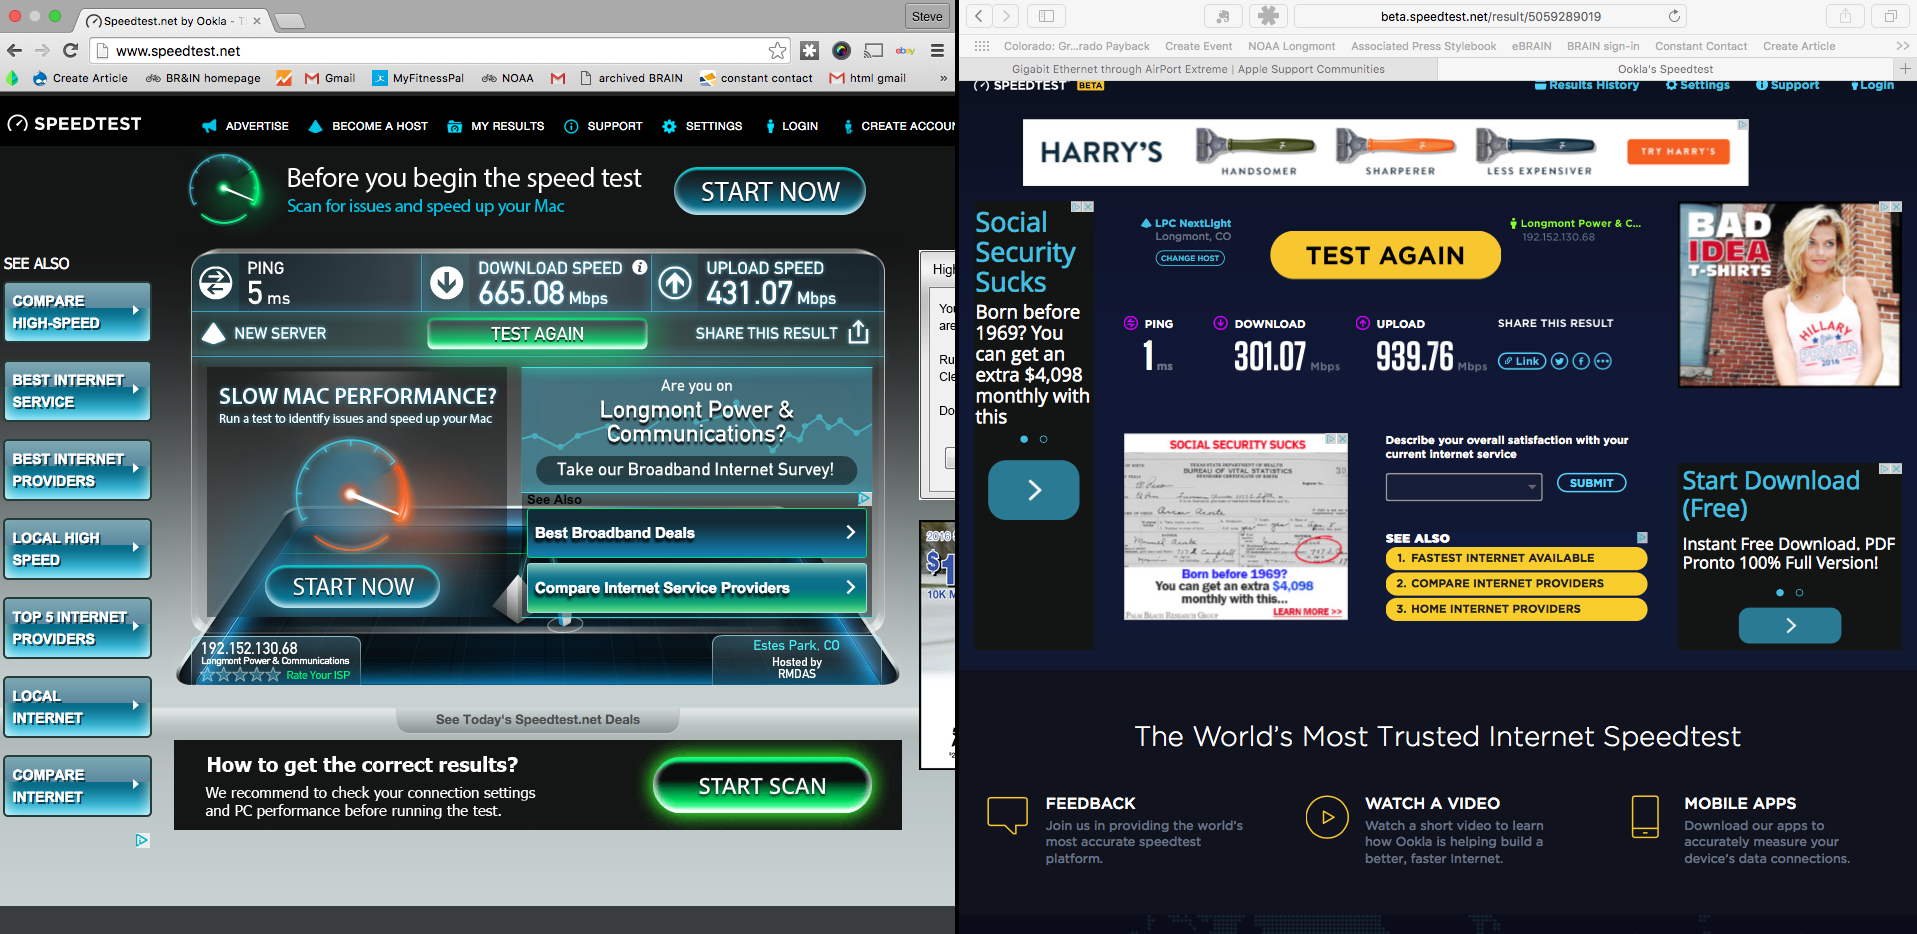Screen dimensions: 1917x934
Task: Click the round color-wheel extension icon in Chrome
Action: point(842,50)
